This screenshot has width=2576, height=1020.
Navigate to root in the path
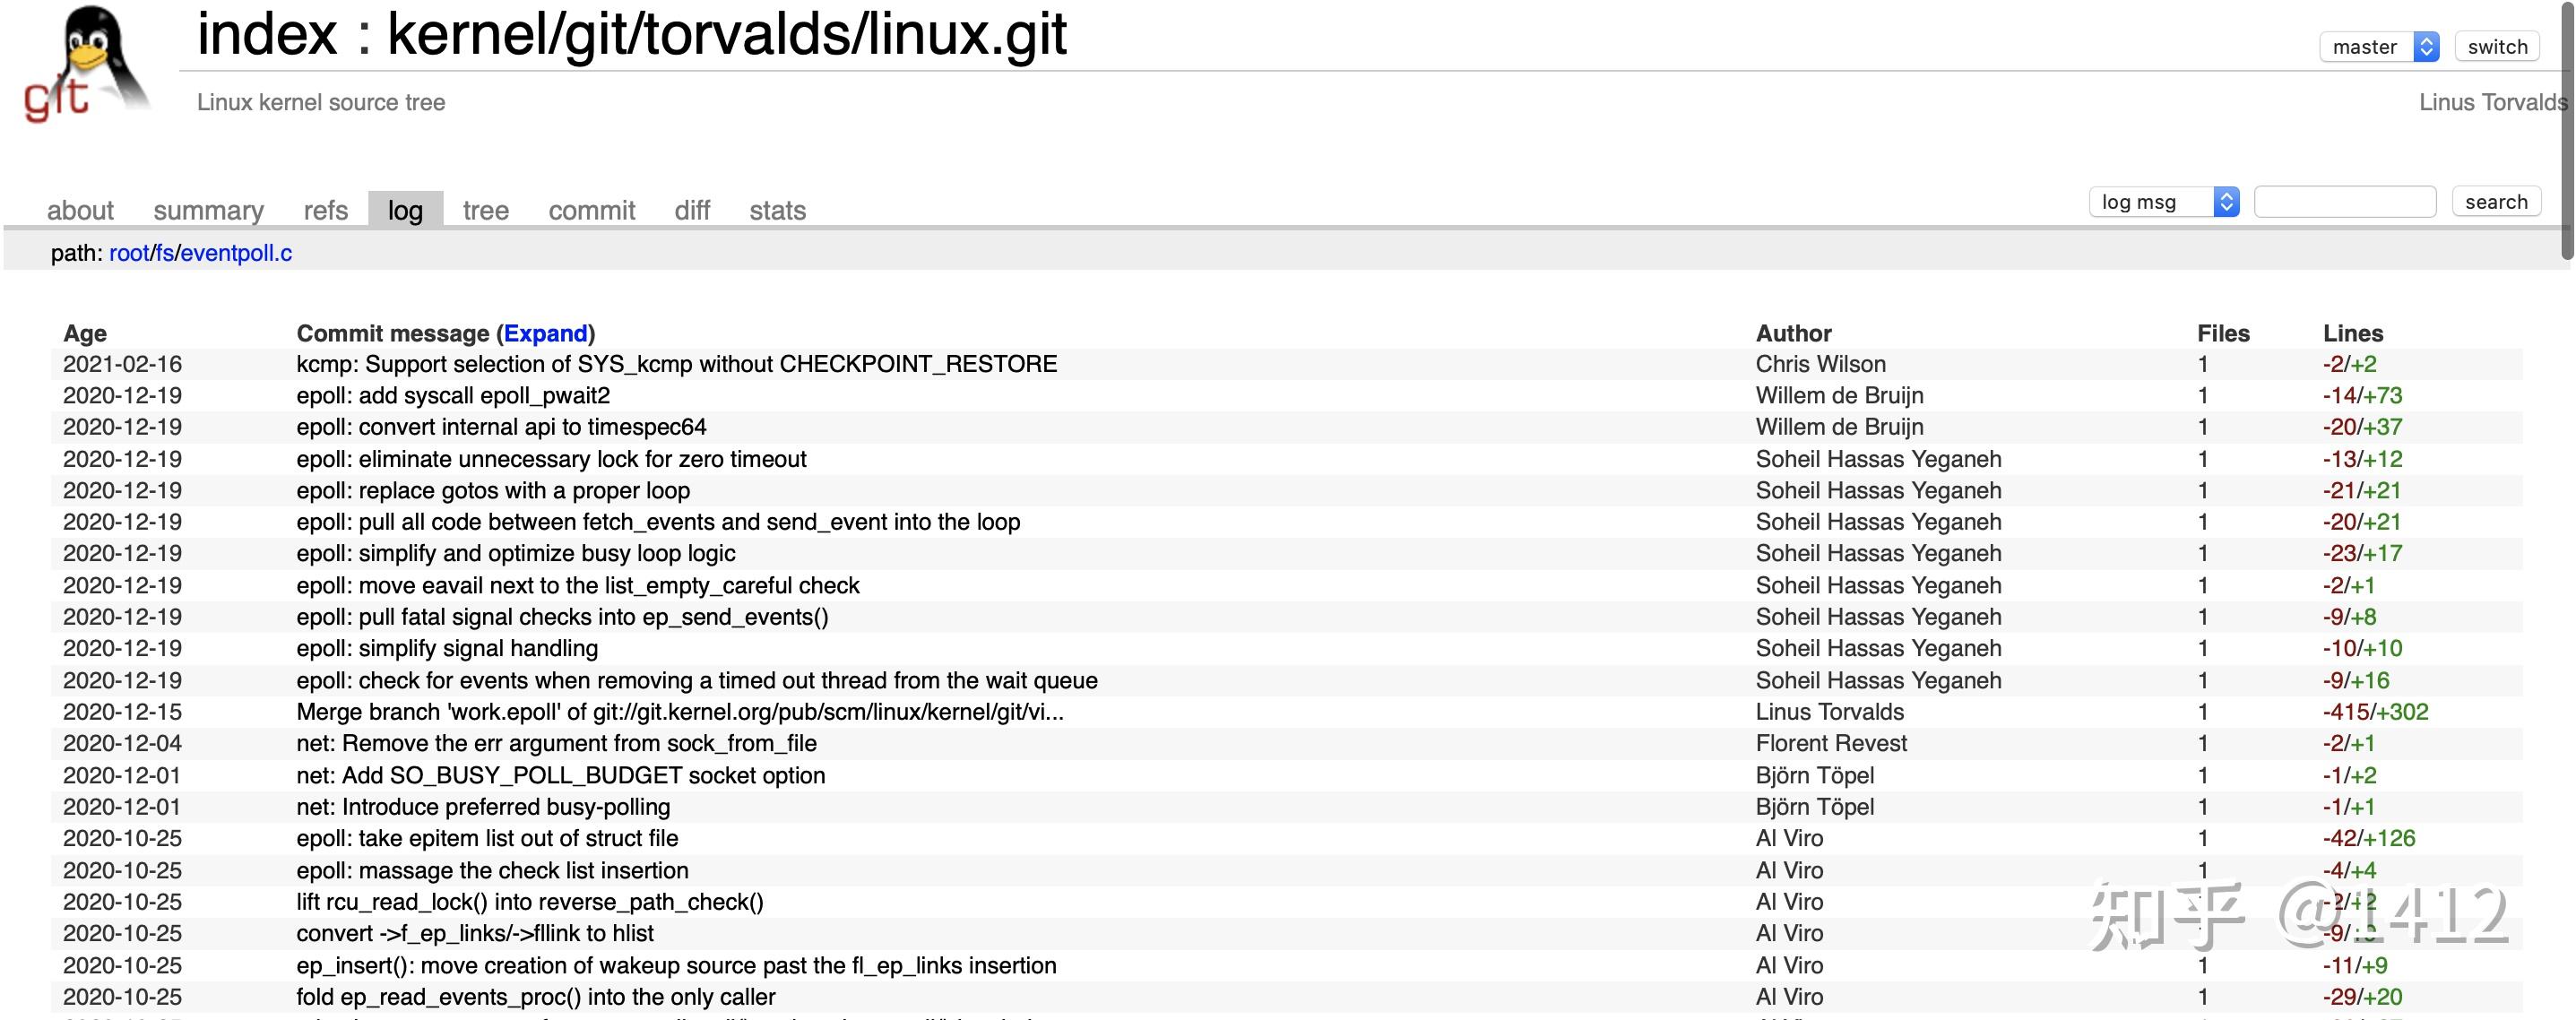coord(129,253)
